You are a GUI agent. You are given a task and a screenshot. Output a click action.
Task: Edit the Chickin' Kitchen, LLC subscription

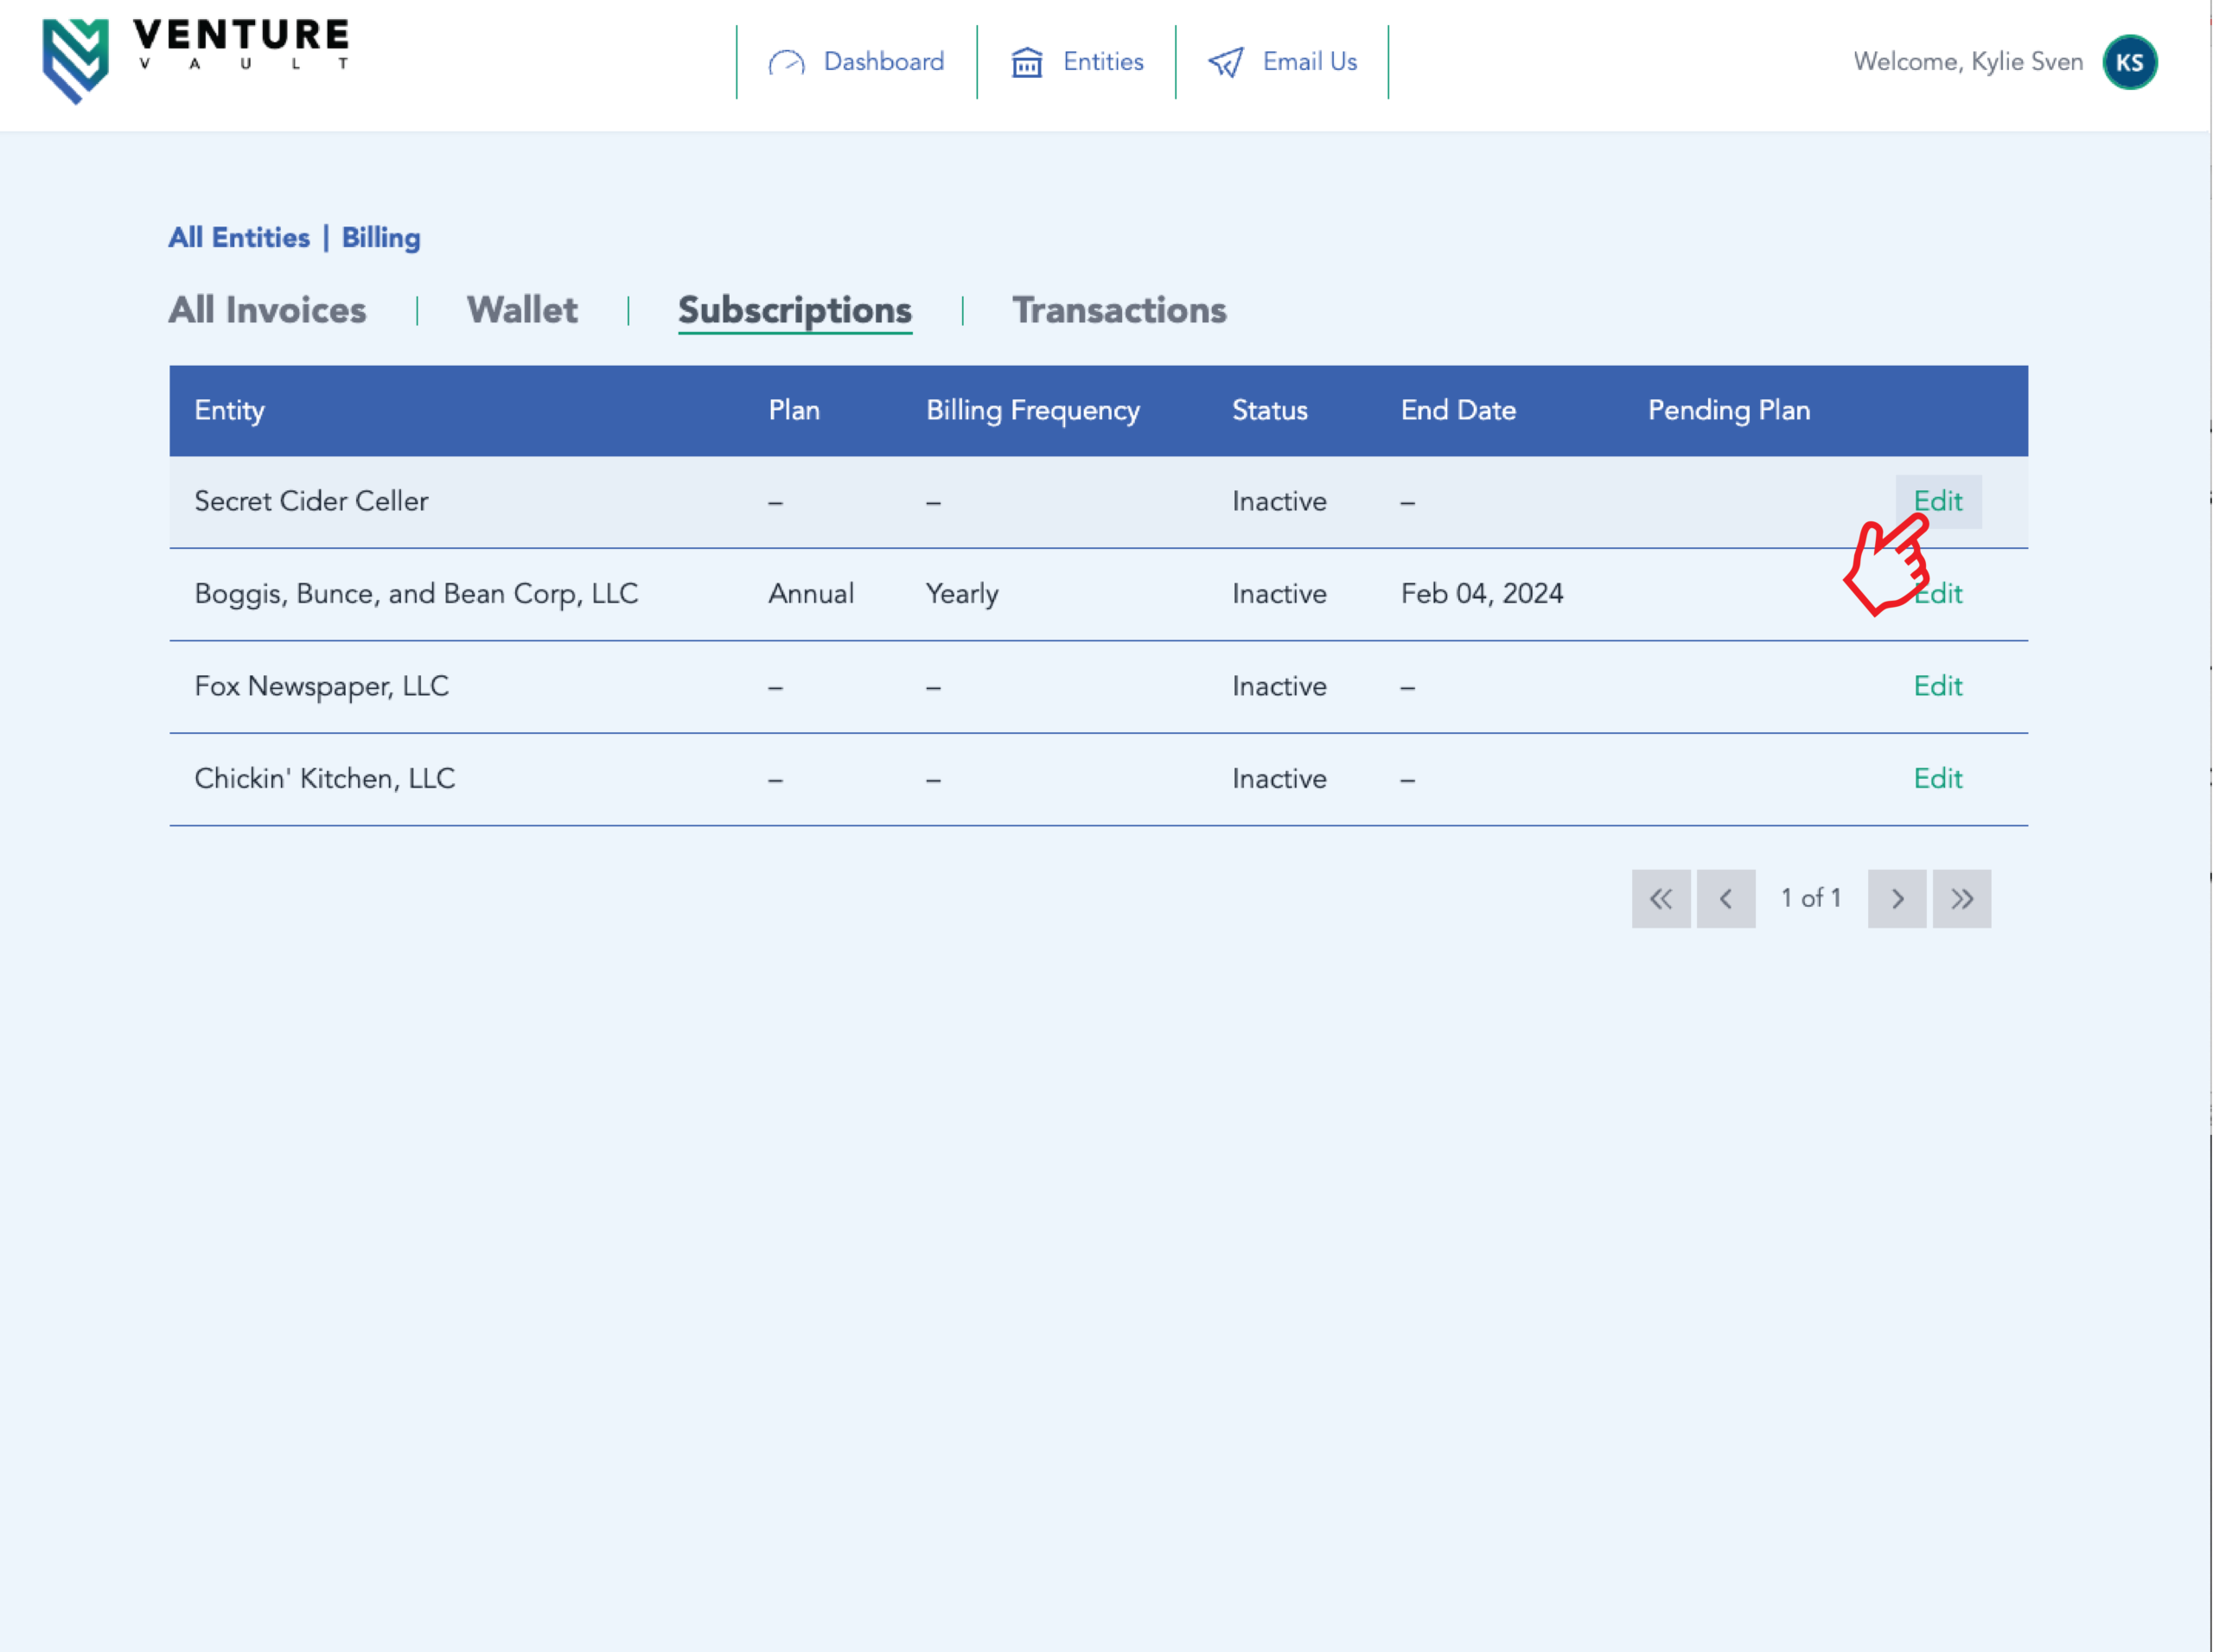(x=1938, y=778)
